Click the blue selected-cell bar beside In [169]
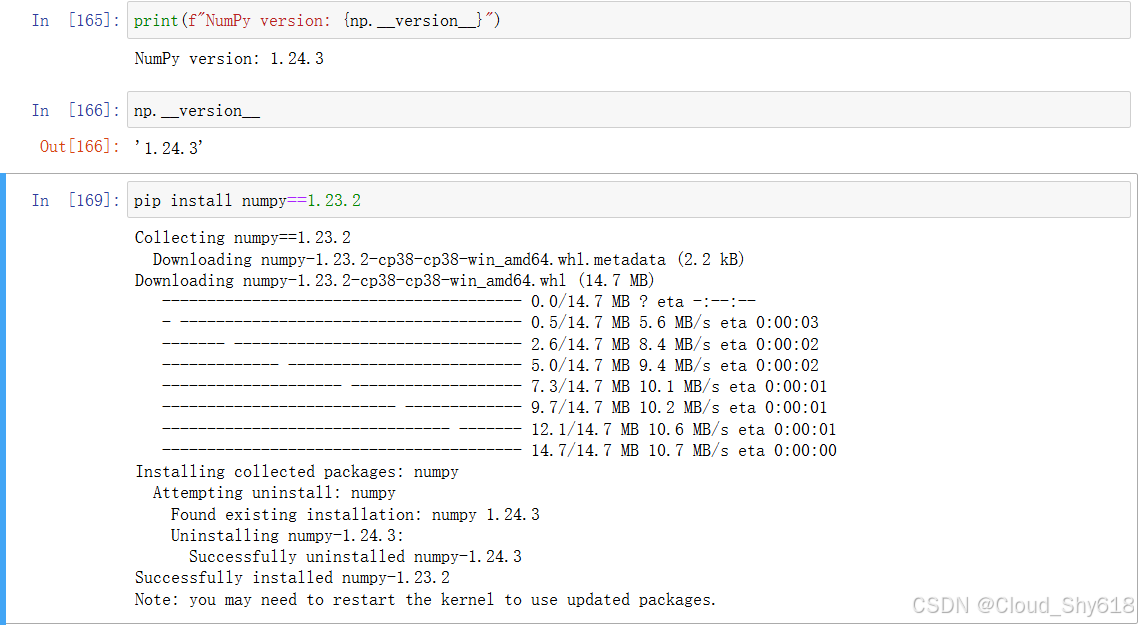The image size is (1138, 625). tap(3, 399)
